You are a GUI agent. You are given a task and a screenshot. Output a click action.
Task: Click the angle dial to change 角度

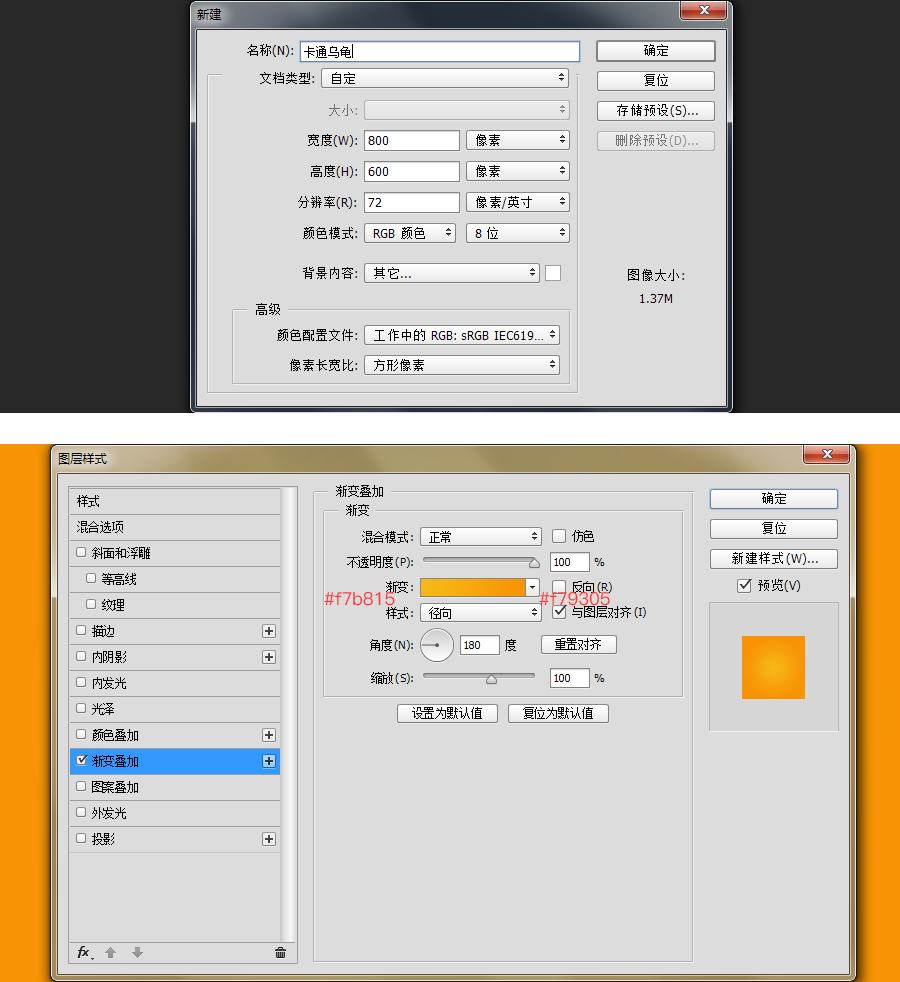(435, 645)
